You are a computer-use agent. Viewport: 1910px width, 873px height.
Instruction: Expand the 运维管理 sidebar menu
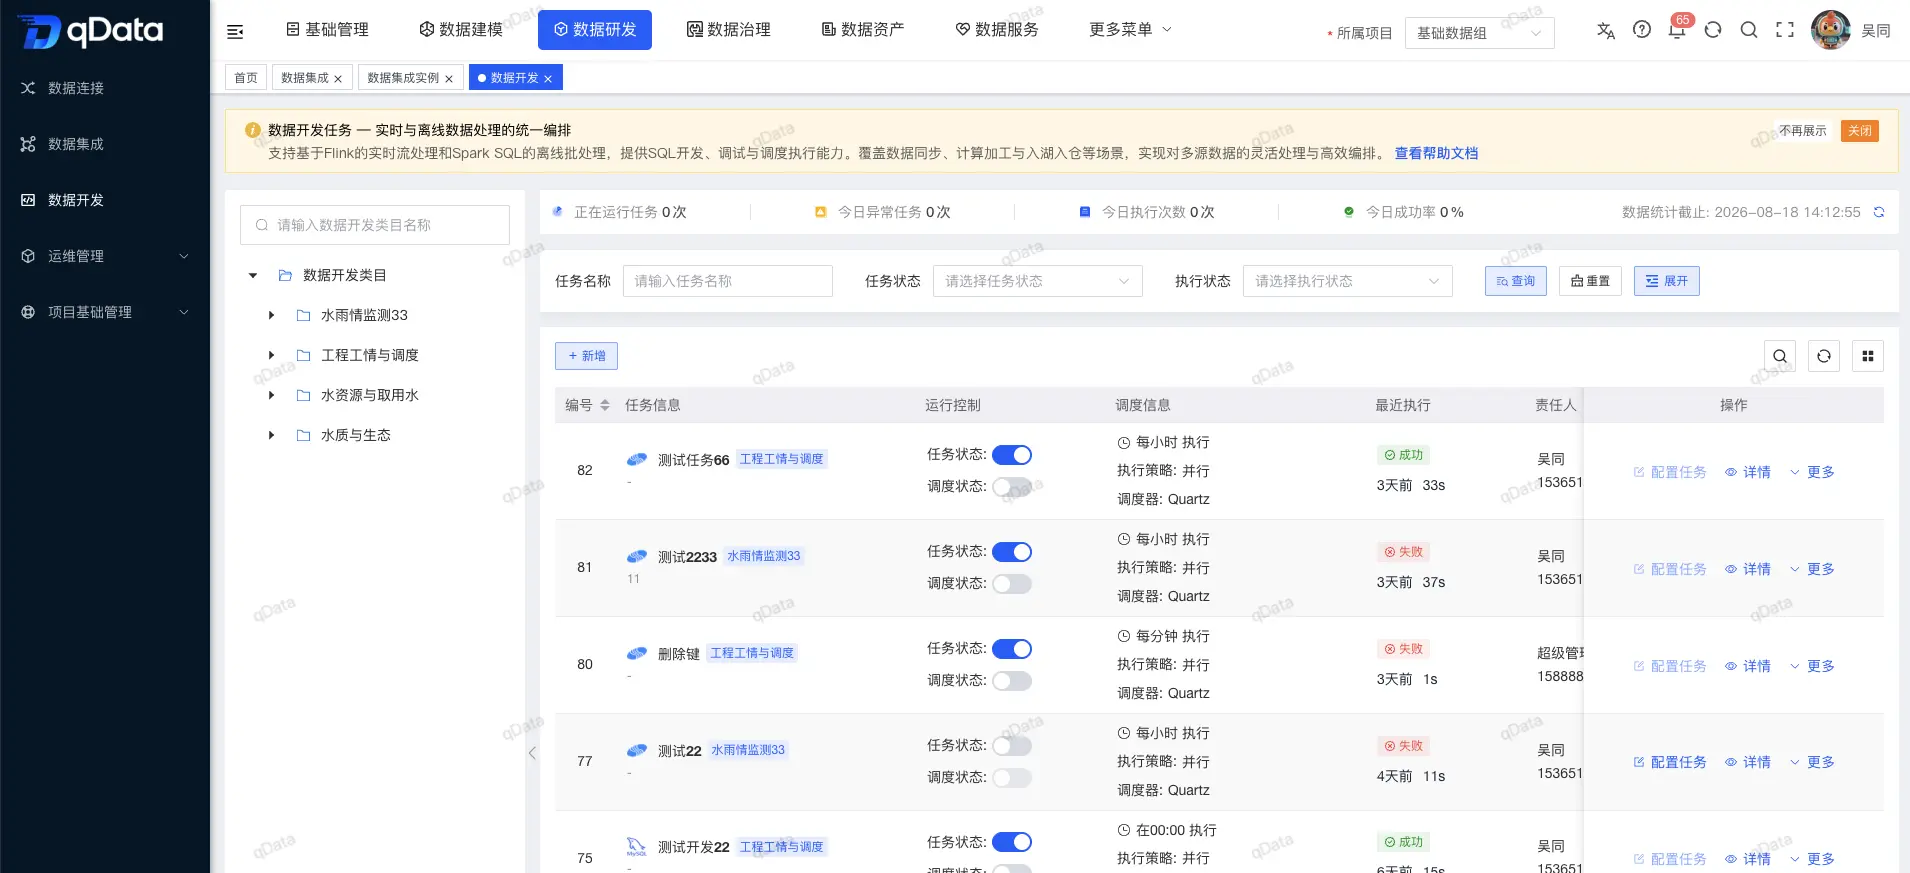[x=105, y=256]
